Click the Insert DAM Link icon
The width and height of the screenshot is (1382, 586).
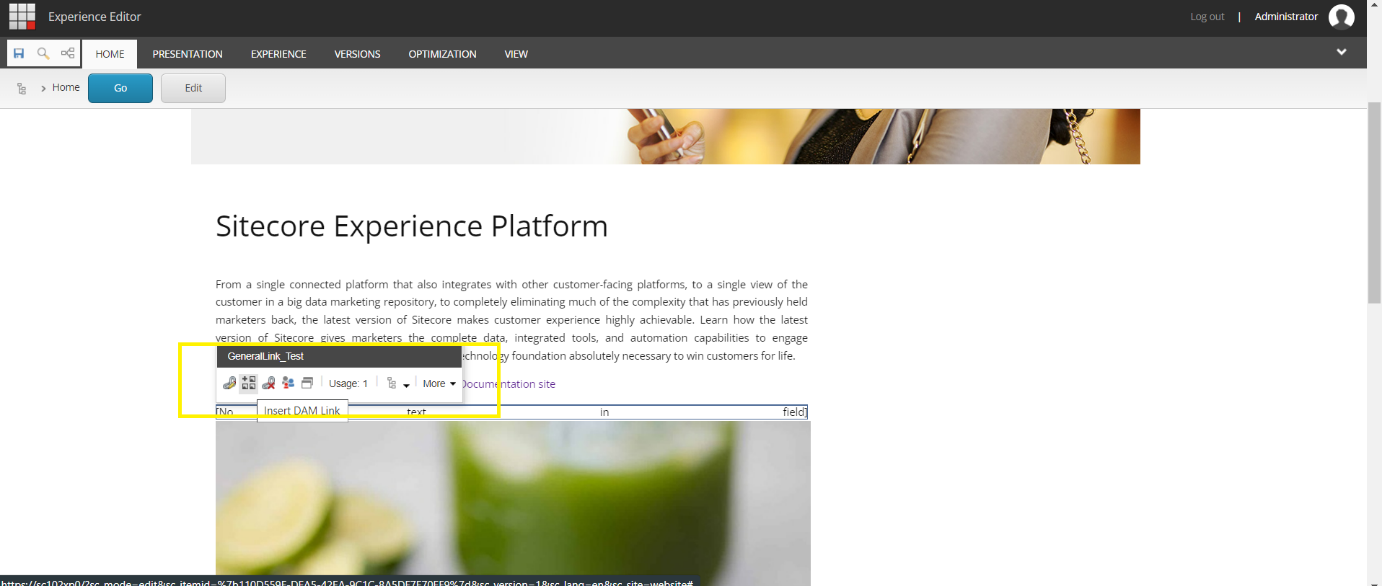pyautogui.click(x=248, y=383)
